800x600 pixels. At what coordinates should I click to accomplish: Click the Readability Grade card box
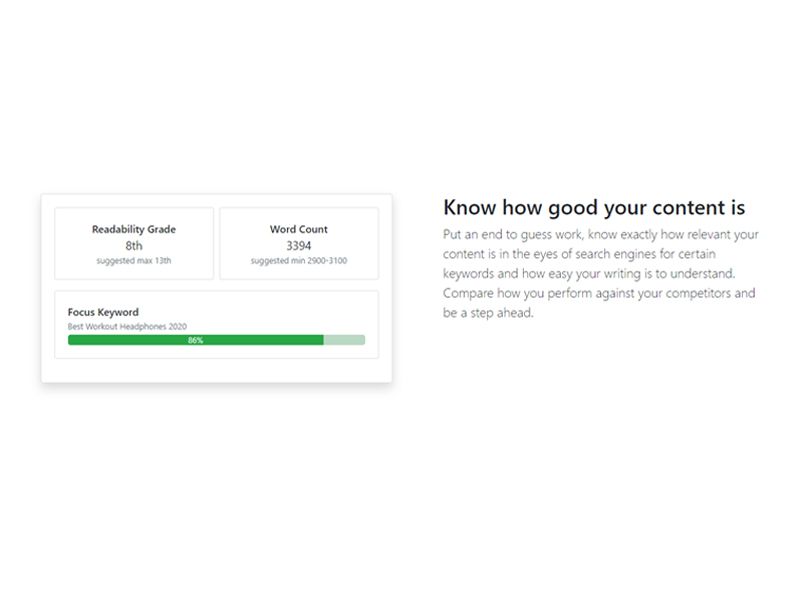pos(134,243)
